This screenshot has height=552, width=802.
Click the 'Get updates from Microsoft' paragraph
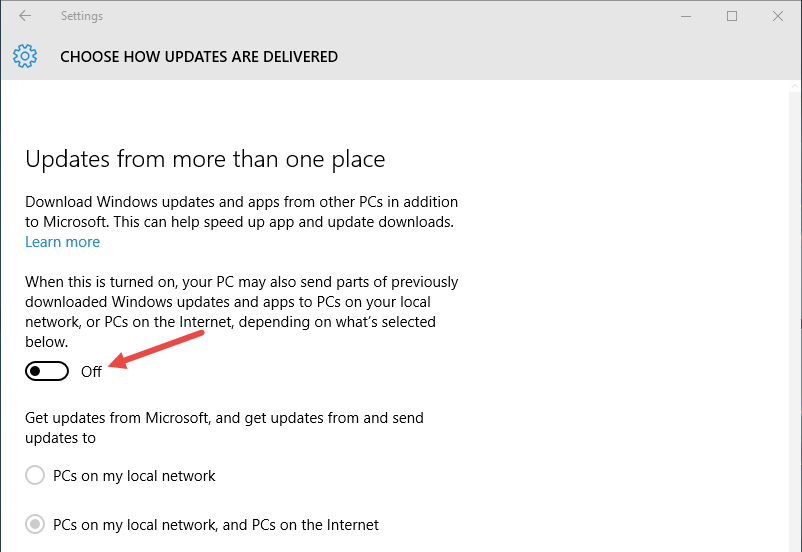[x=224, y=427]
